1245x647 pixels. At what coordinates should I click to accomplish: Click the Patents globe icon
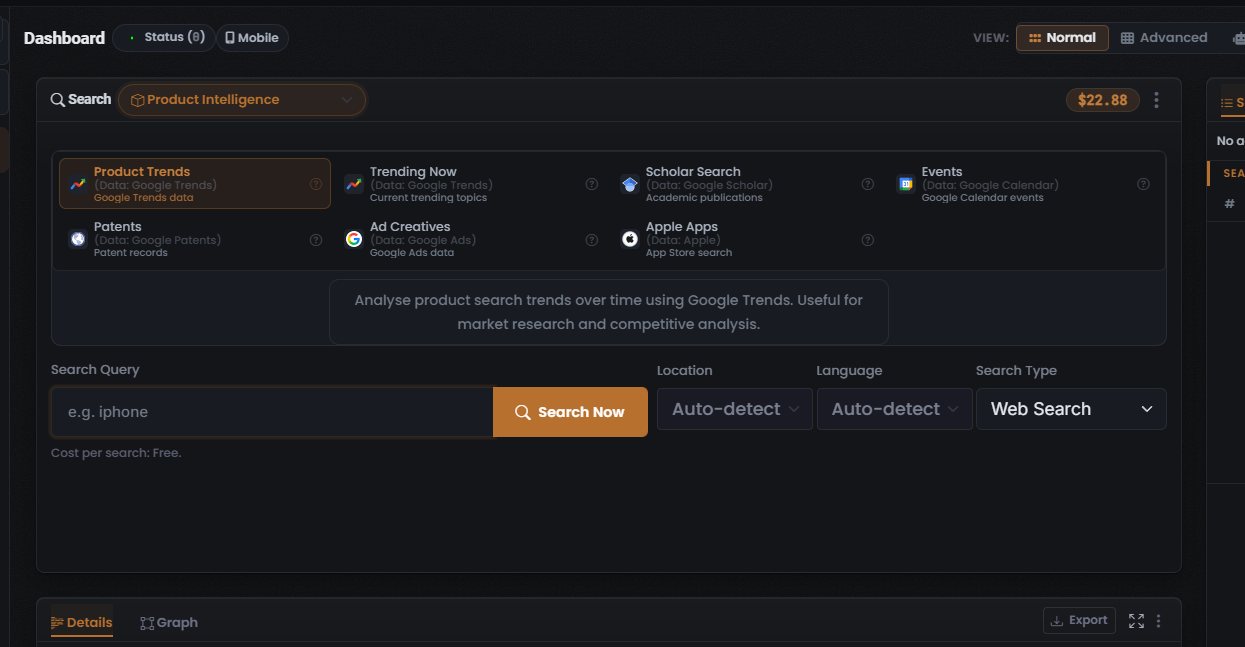click(77, 239)
